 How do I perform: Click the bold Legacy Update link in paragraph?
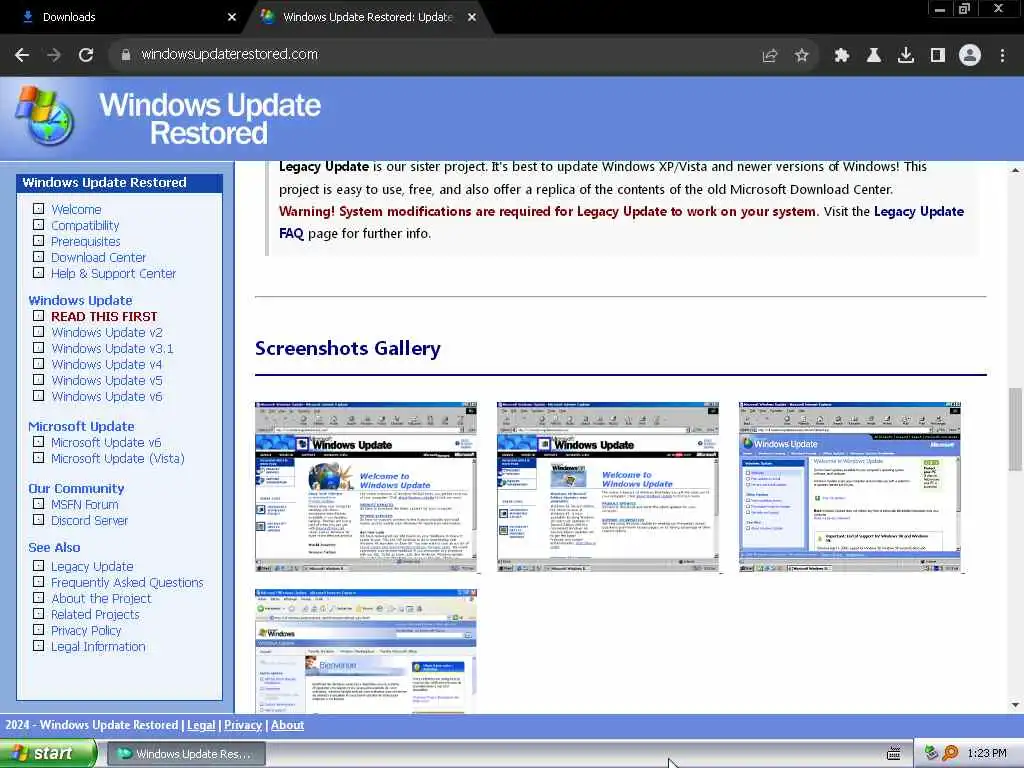click(324, 167)
